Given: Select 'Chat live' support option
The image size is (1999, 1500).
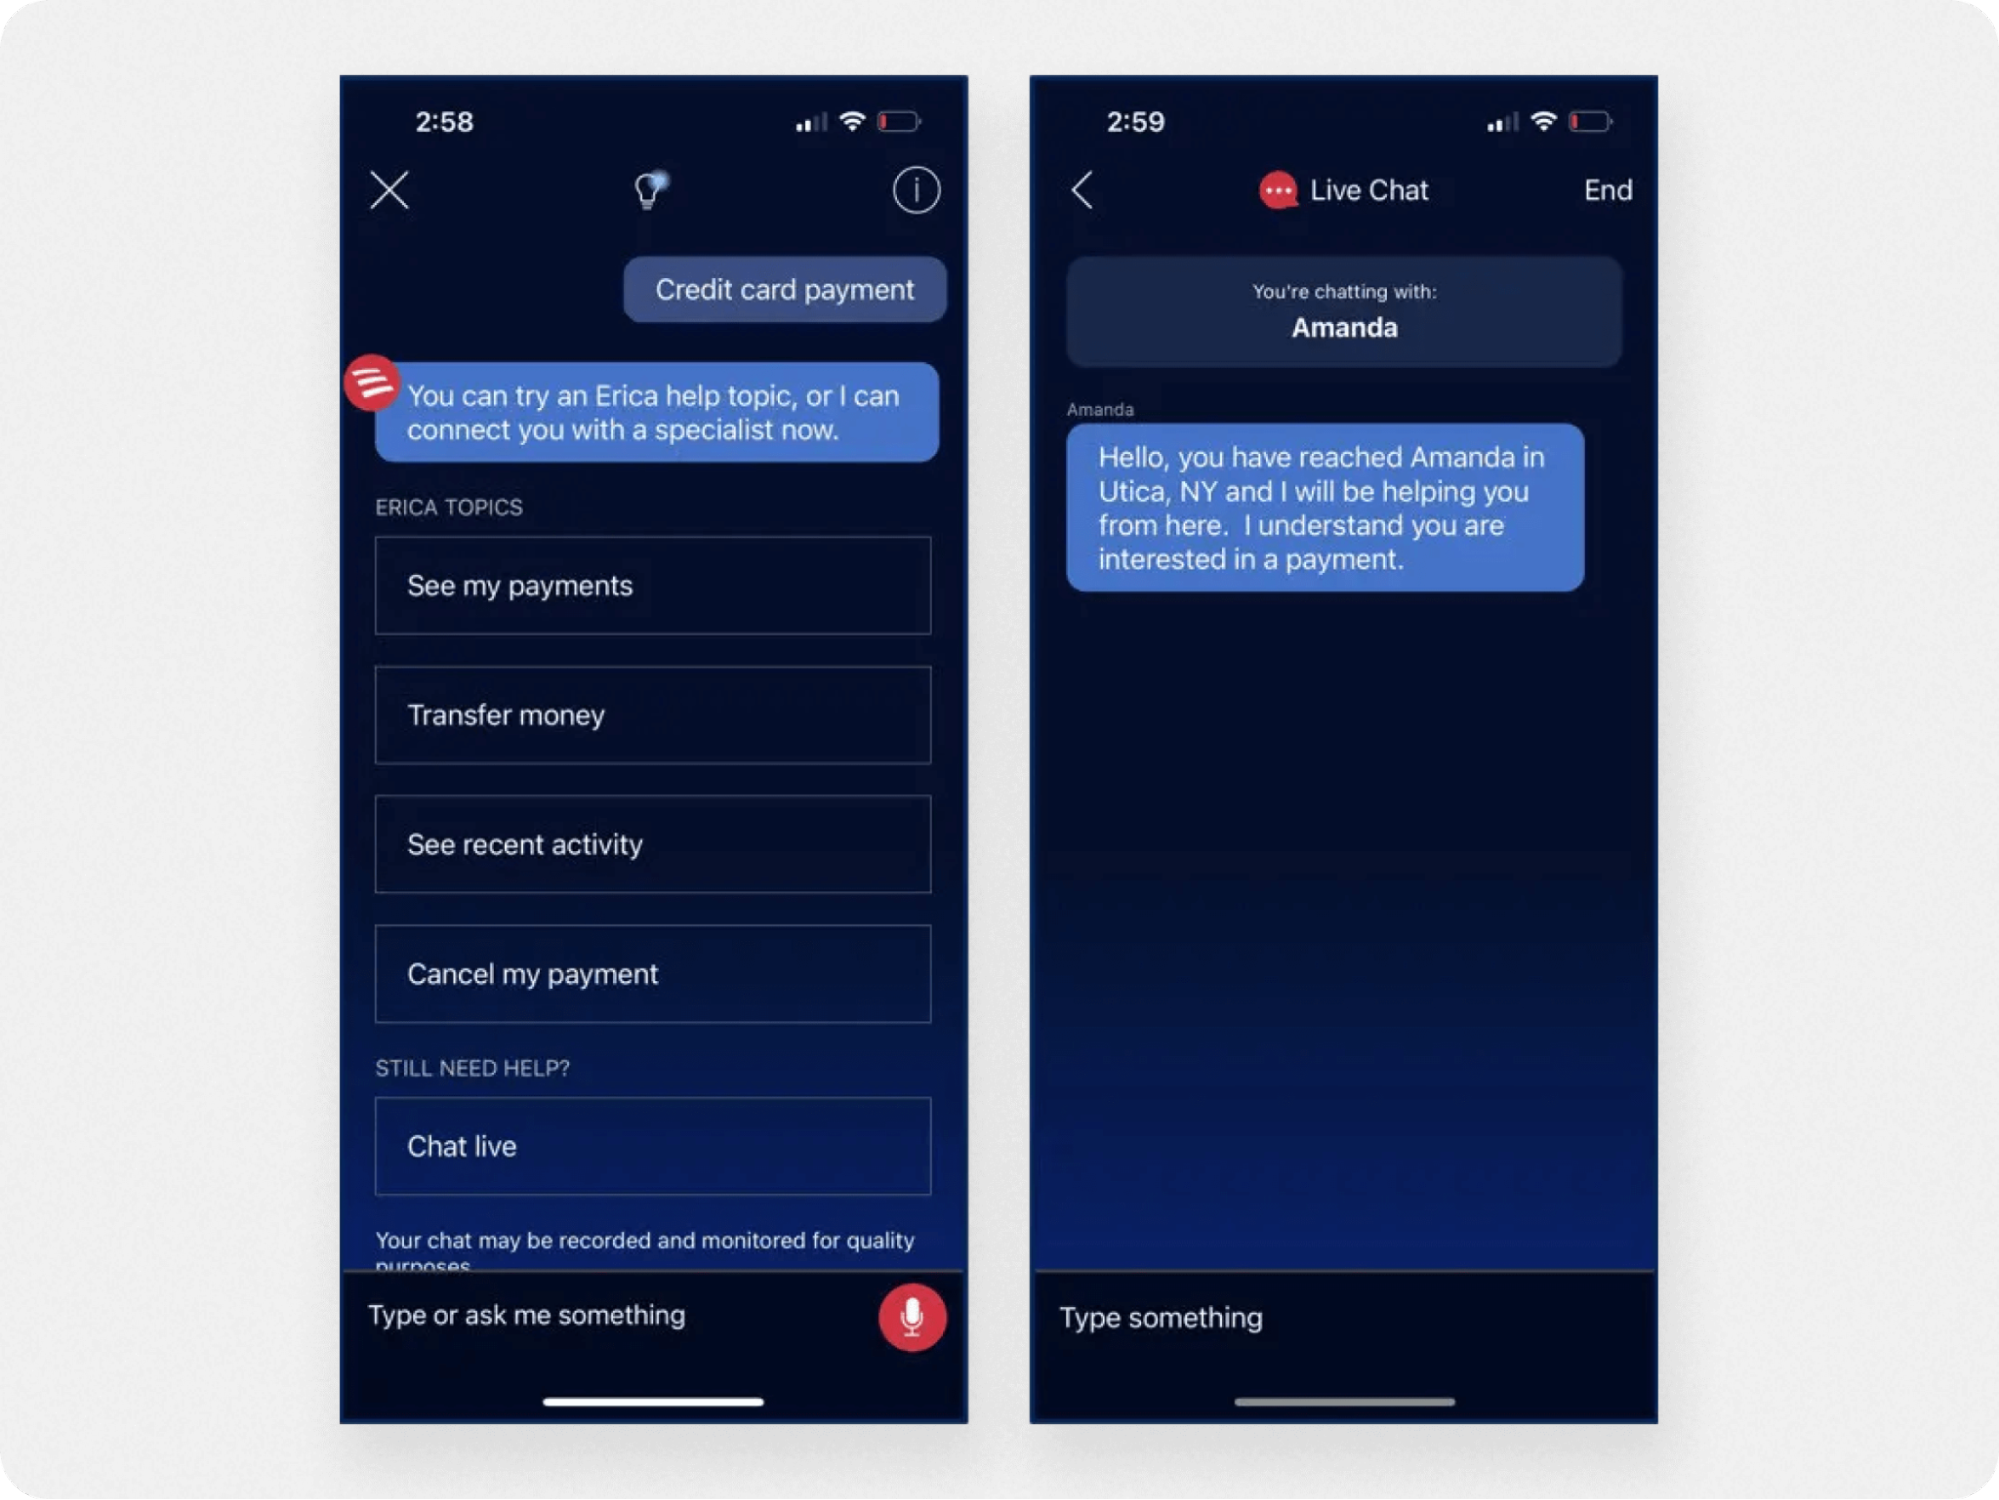Looking at the screenshot, I should pyautogui.click(x=654, y=1147).
